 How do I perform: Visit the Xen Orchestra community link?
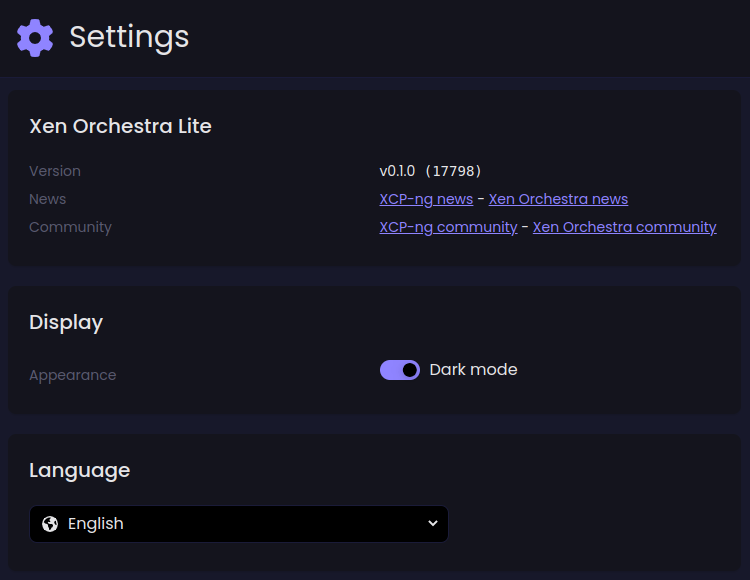pos(625,227)
